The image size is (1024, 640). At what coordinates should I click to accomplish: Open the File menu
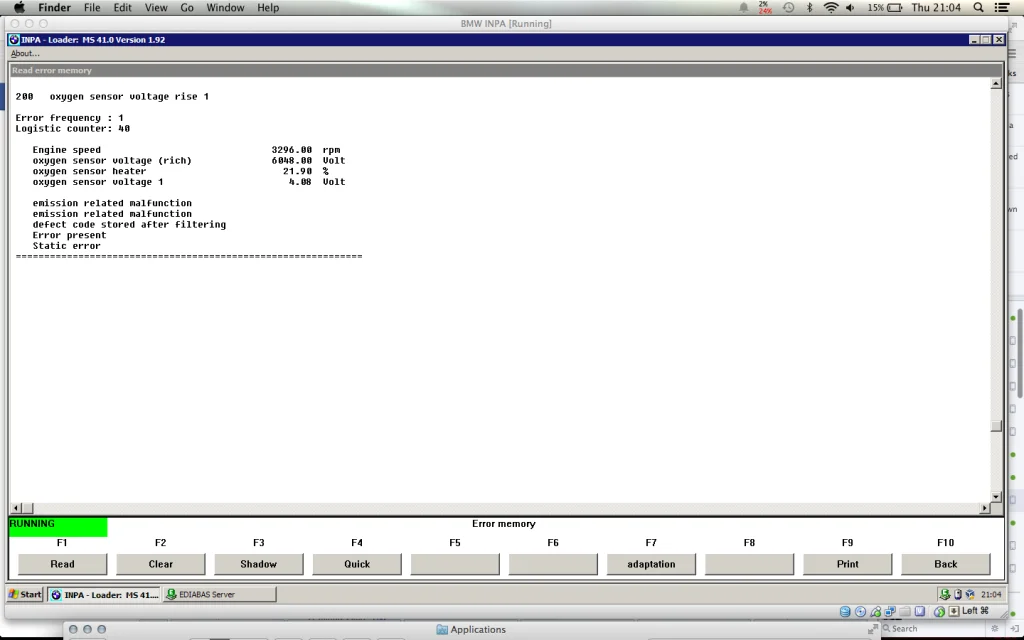click(91, 8)
